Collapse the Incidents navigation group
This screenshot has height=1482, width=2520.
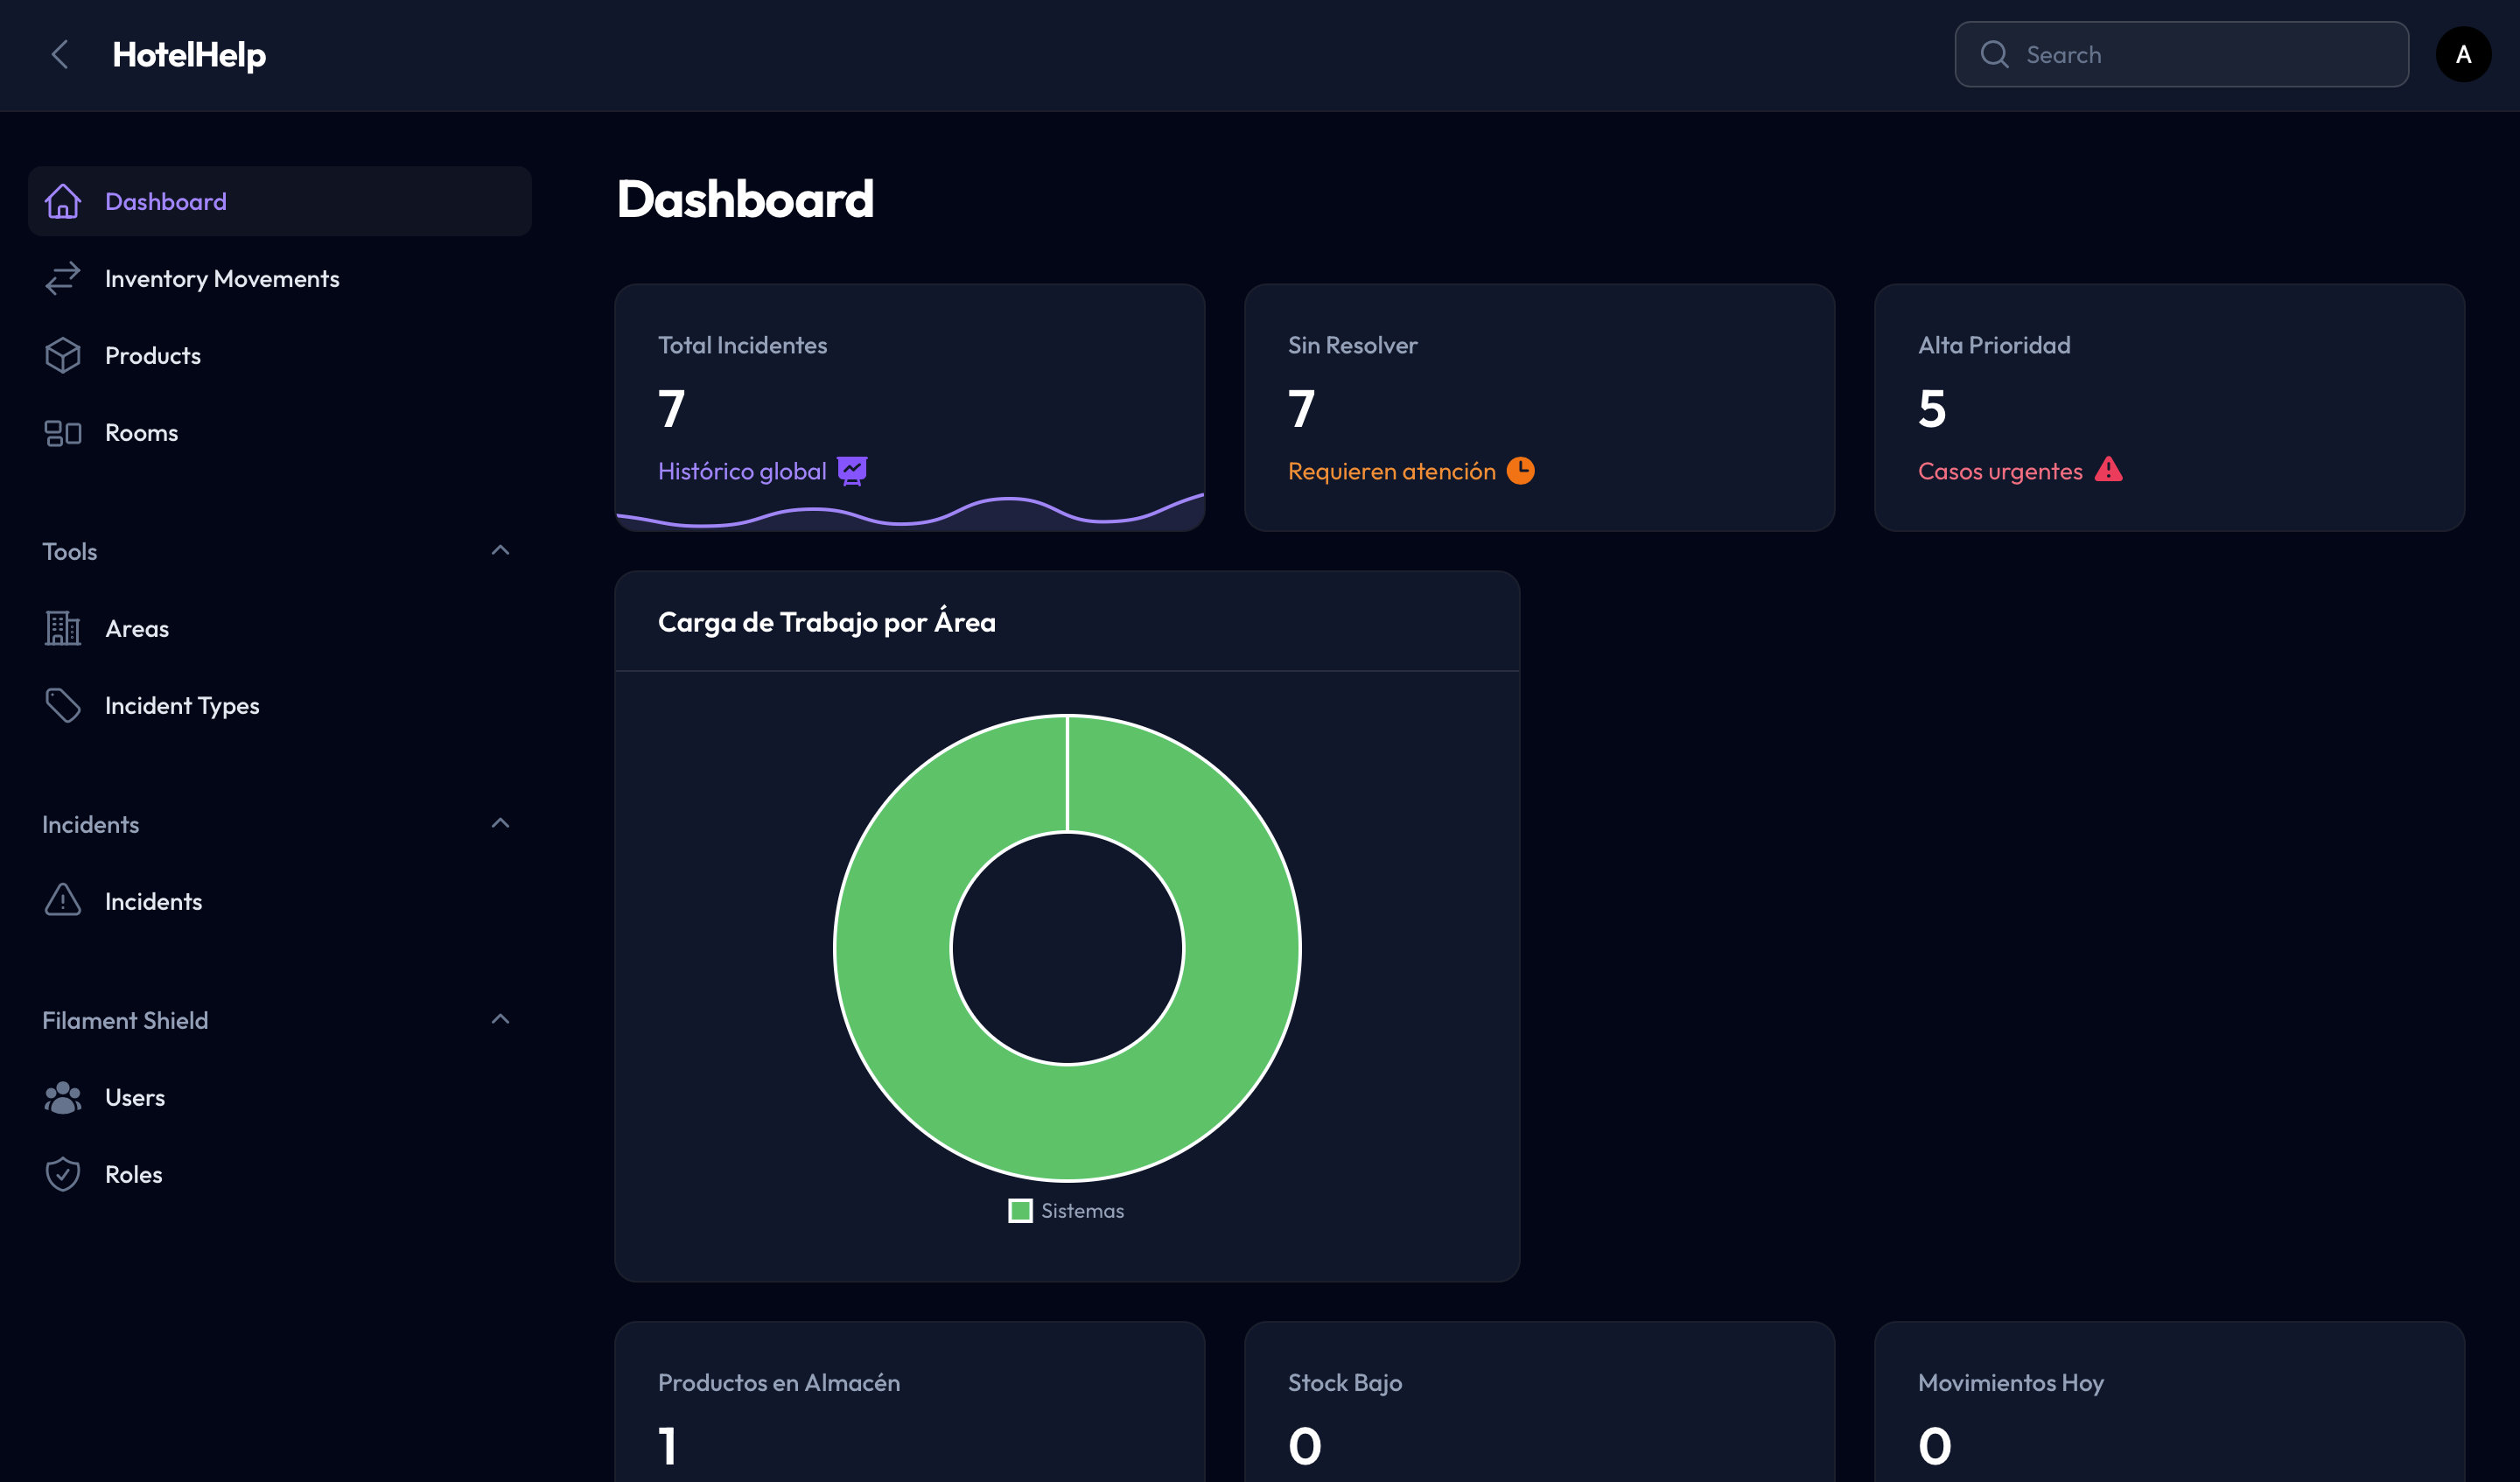(x=500, y=824)
